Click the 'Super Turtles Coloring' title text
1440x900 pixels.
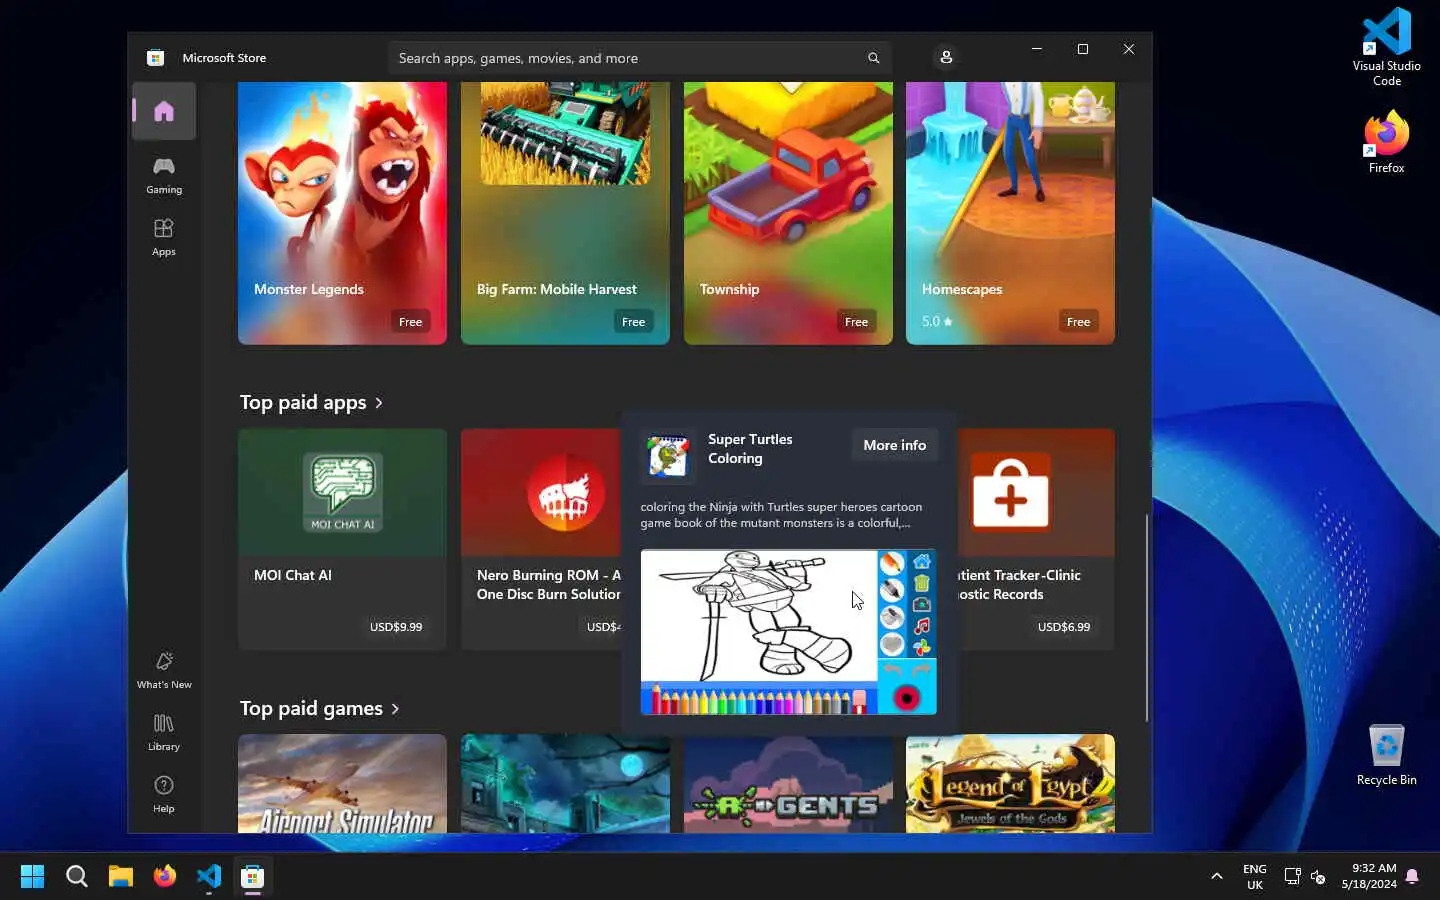pyautogui.click(x=750, y=449)
